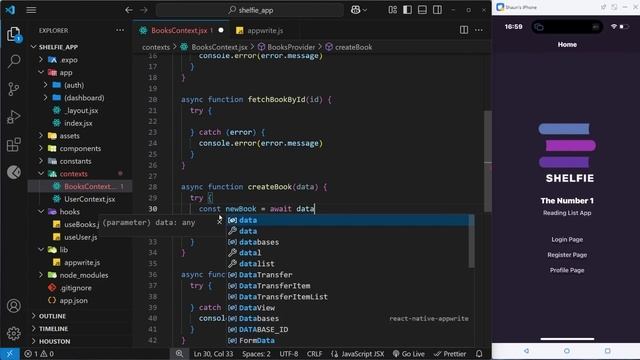The width and height of the screenshot is (640, 360).
Task: Open editor More Actions ellipsis
Action: (479, 30)
